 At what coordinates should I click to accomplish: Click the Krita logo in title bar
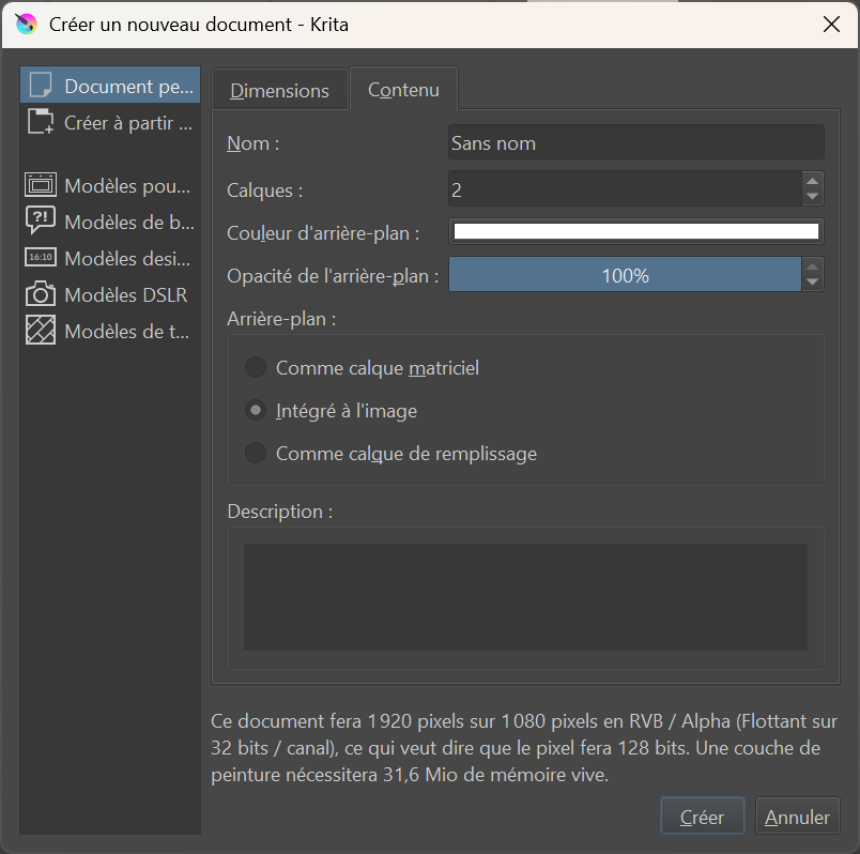pos(26,24)
